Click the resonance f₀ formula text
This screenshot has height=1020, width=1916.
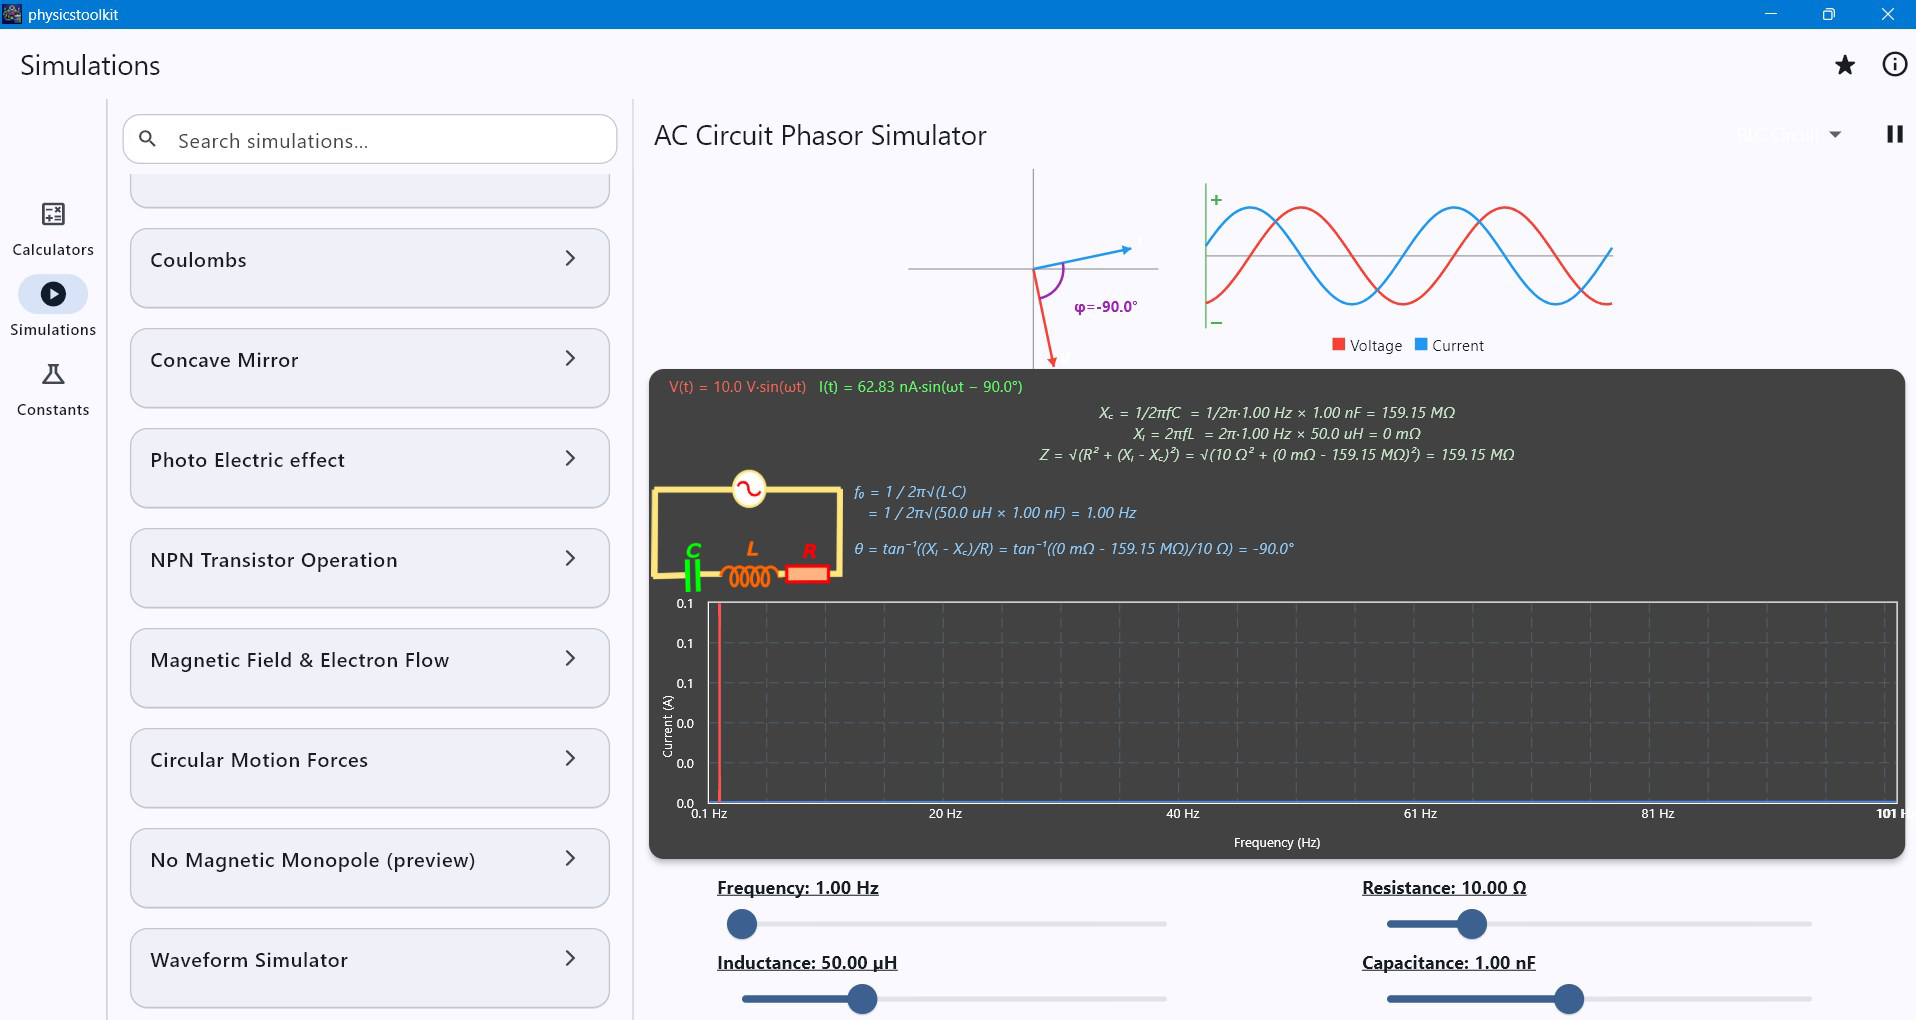[x=995, y=502]
